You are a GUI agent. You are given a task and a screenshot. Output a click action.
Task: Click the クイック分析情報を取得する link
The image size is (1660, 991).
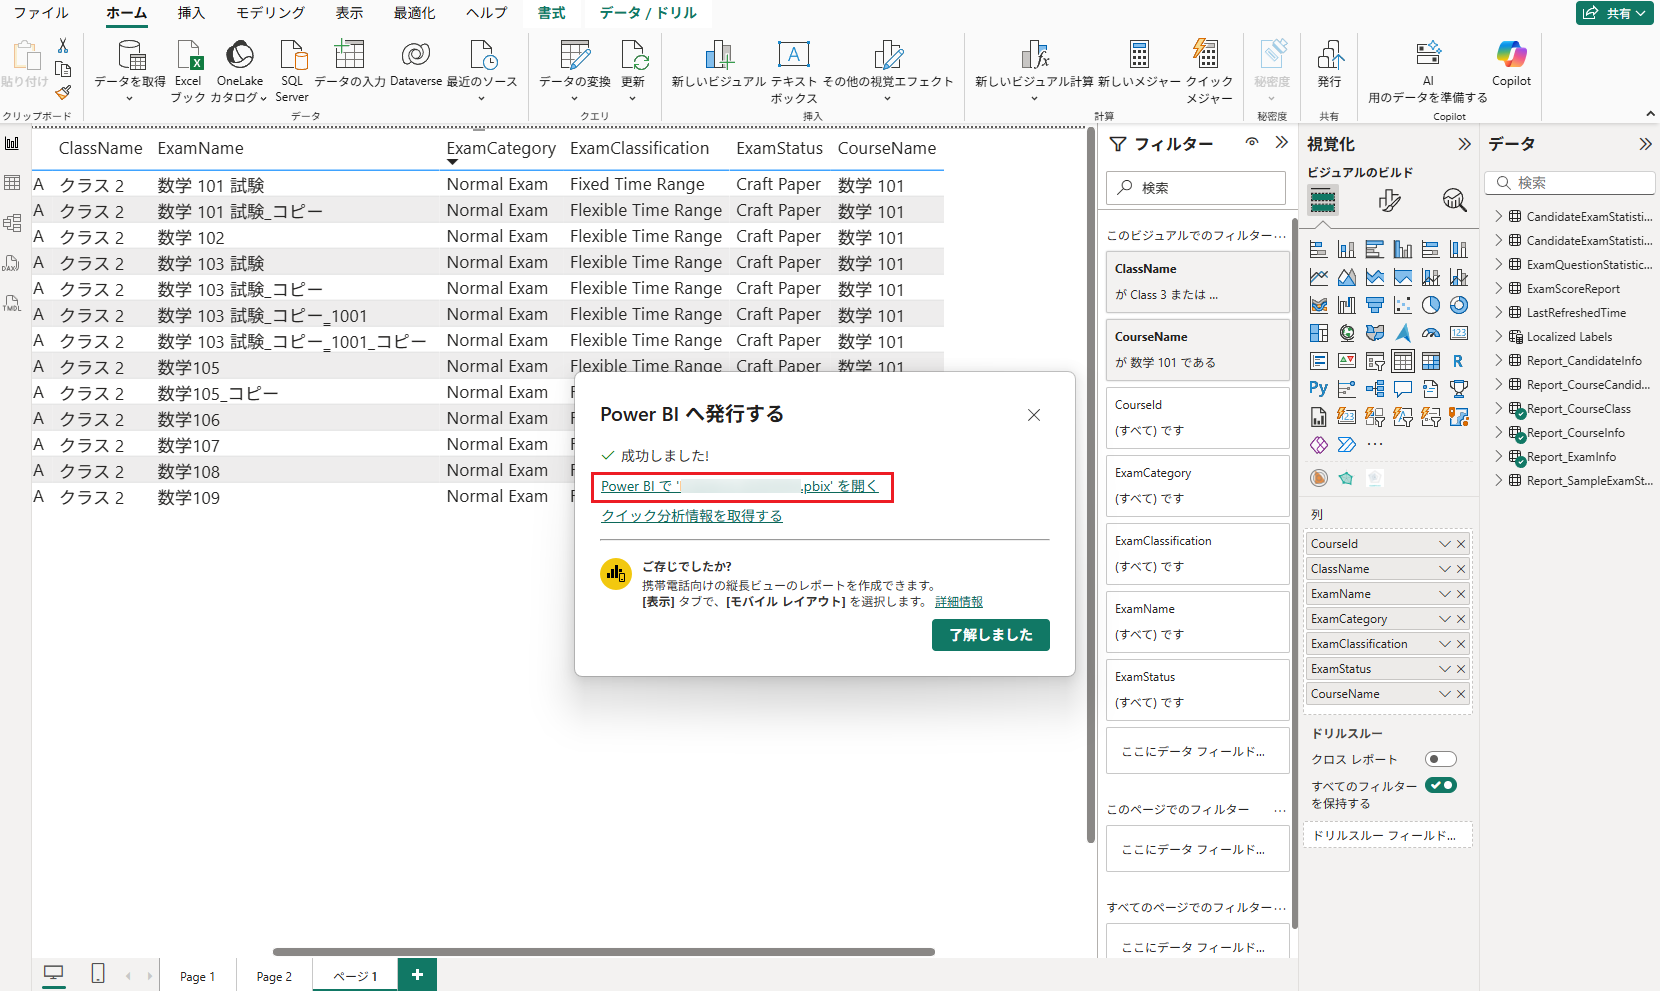pos(691,516)
